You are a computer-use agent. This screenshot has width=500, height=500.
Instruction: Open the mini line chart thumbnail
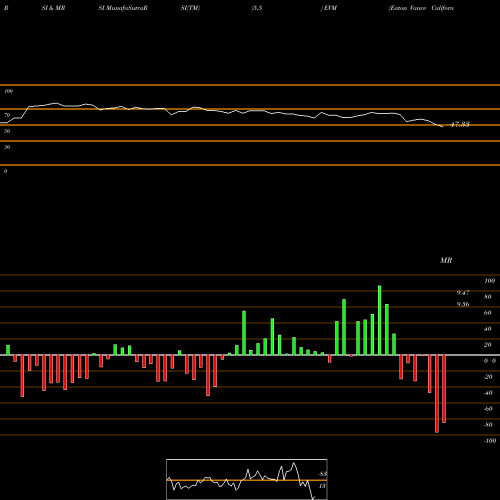pos(247,479)
